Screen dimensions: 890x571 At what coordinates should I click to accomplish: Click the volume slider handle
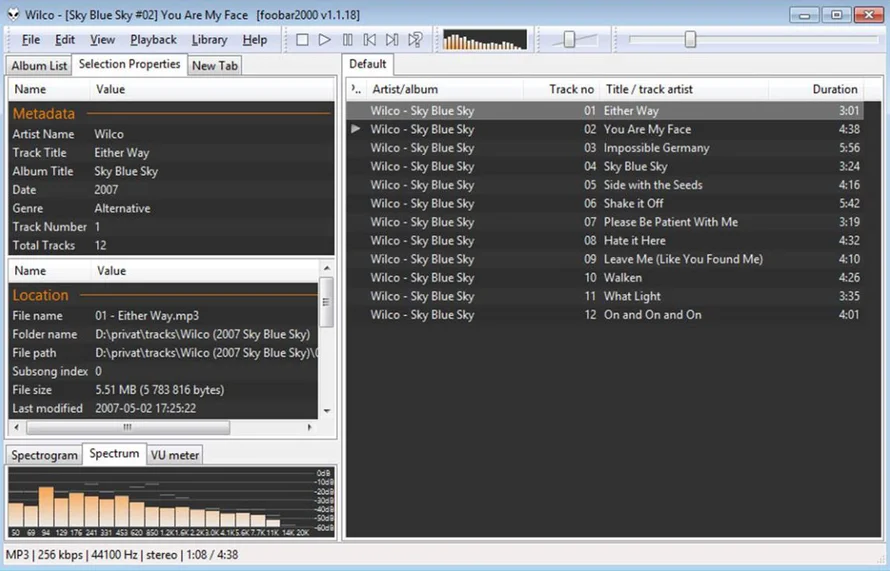(569, 40)
